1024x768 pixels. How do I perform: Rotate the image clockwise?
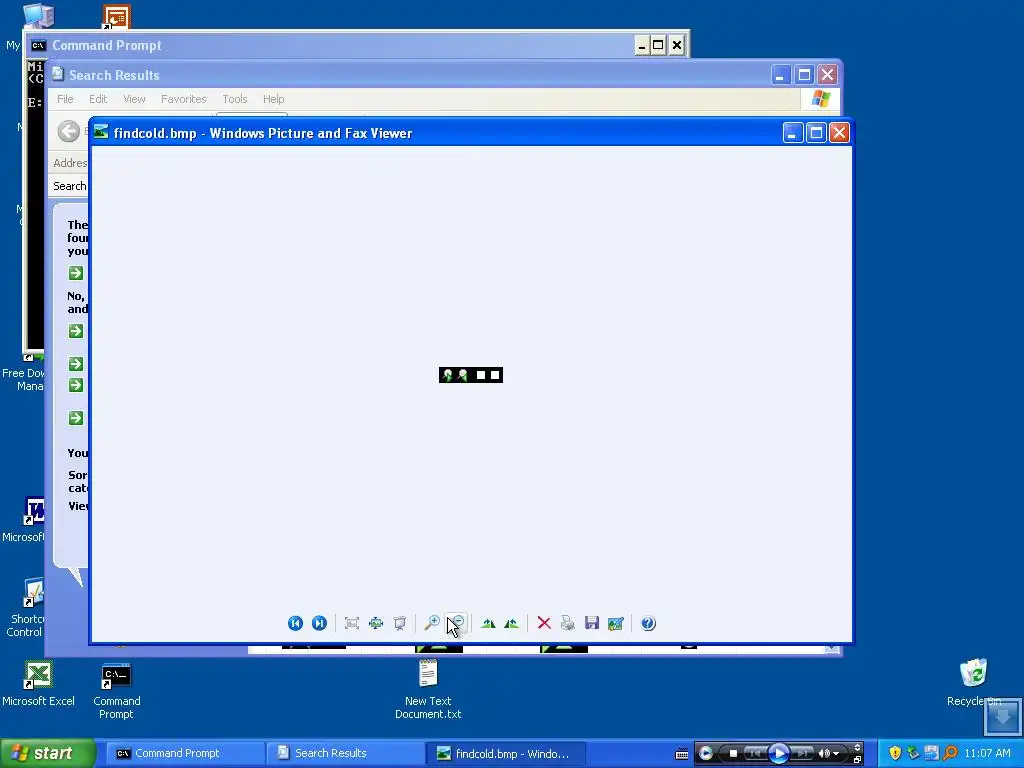click(488, 623)
